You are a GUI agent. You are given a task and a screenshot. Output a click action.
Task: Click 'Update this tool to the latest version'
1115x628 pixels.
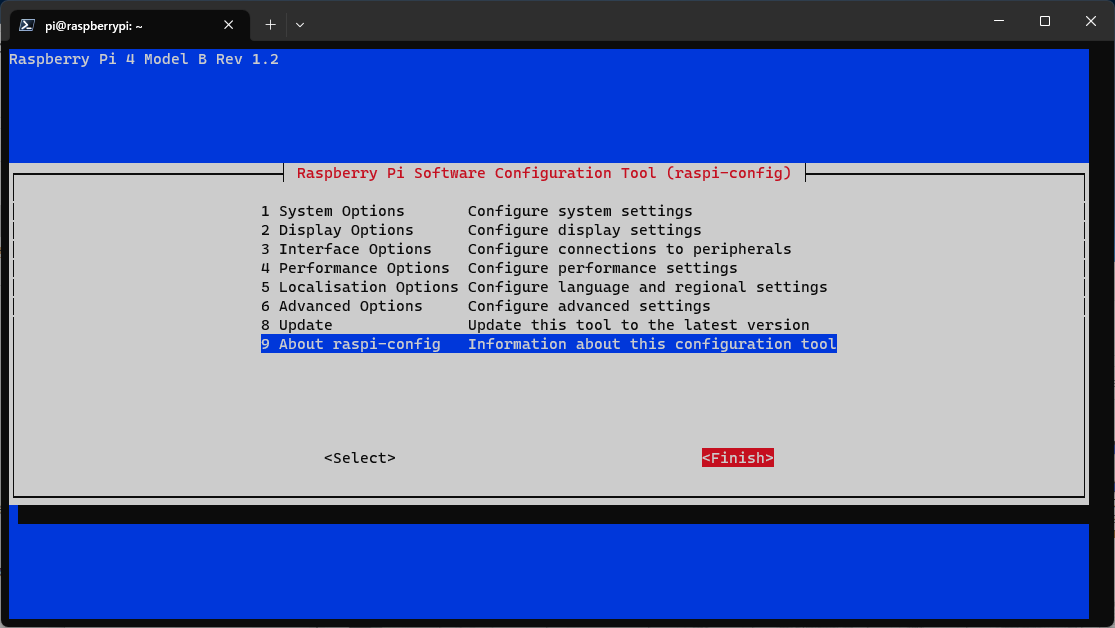(639, 325)
